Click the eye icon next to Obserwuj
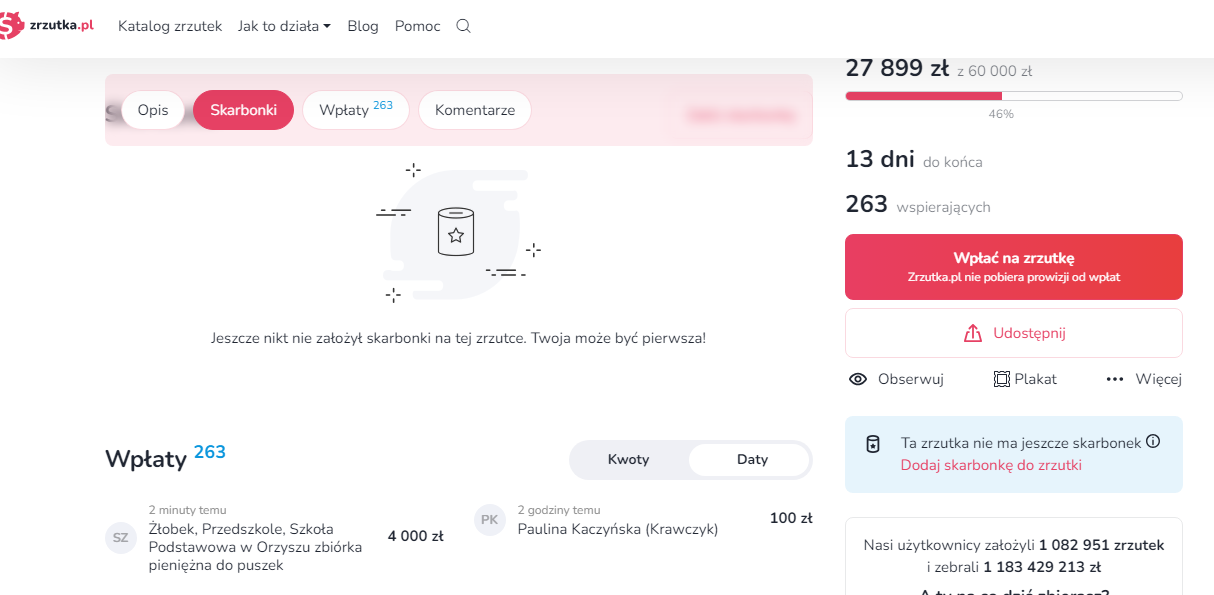Image resolution: width=1214 pixels, height=595 pixels. 857,379
